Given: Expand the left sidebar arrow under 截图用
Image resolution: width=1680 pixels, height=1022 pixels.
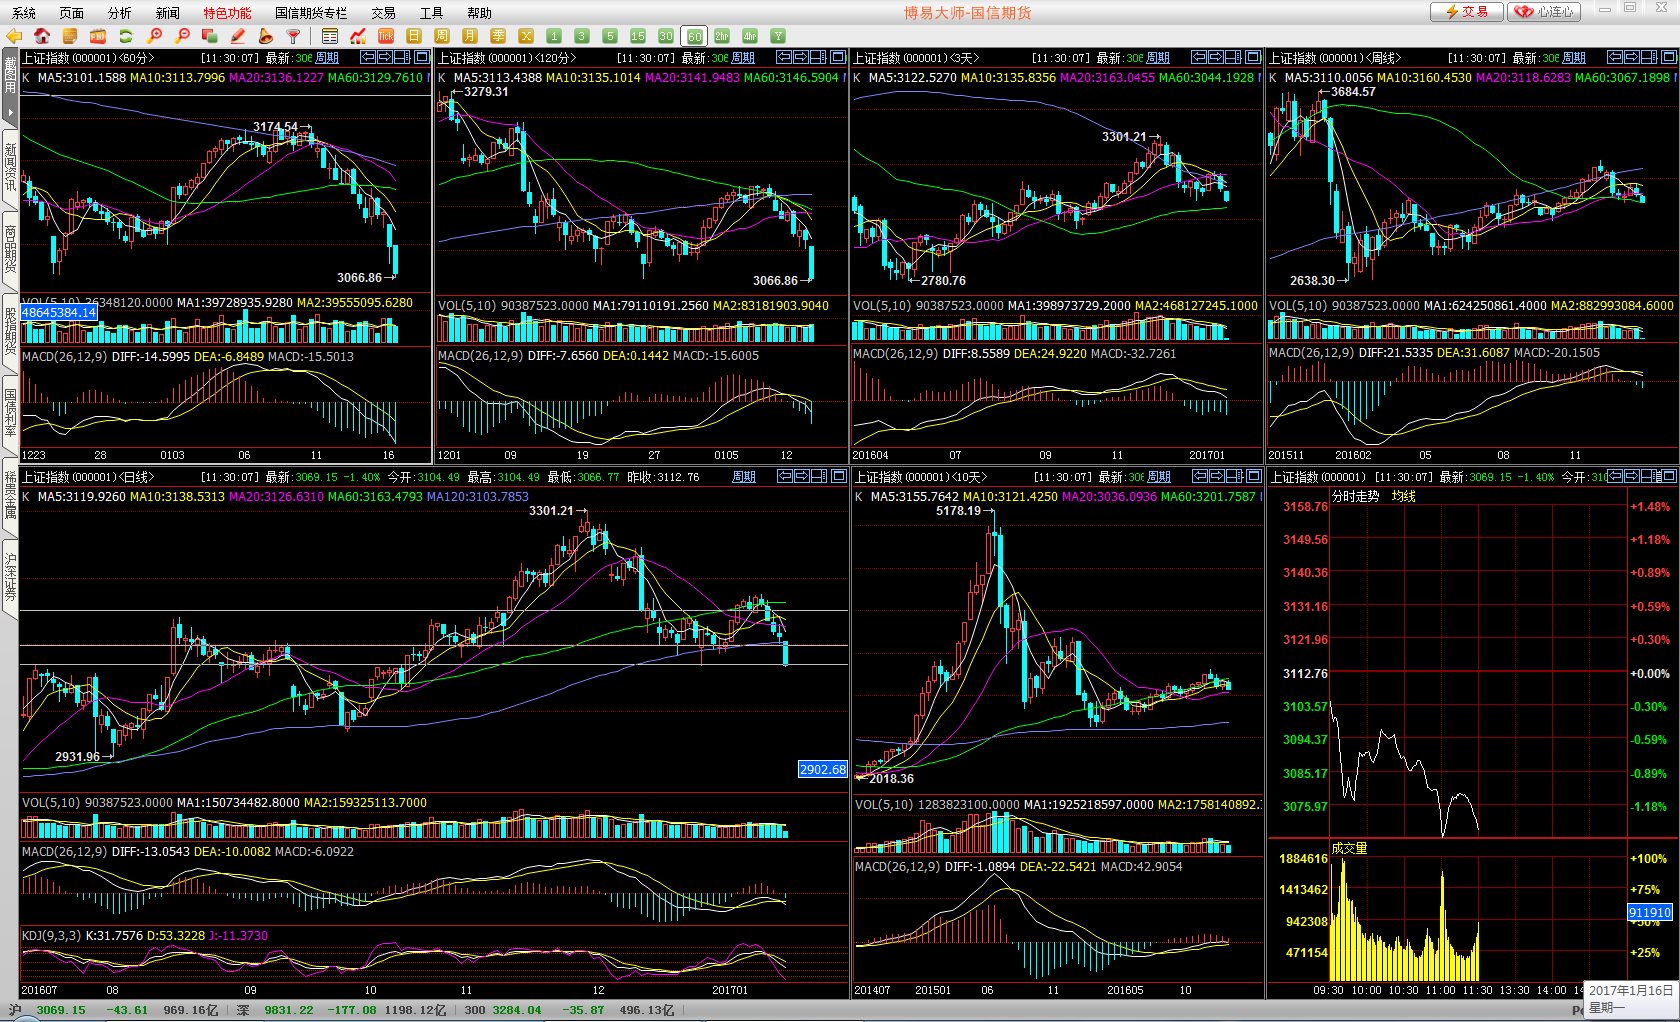Looking at the screenshot, I should 10,112.
